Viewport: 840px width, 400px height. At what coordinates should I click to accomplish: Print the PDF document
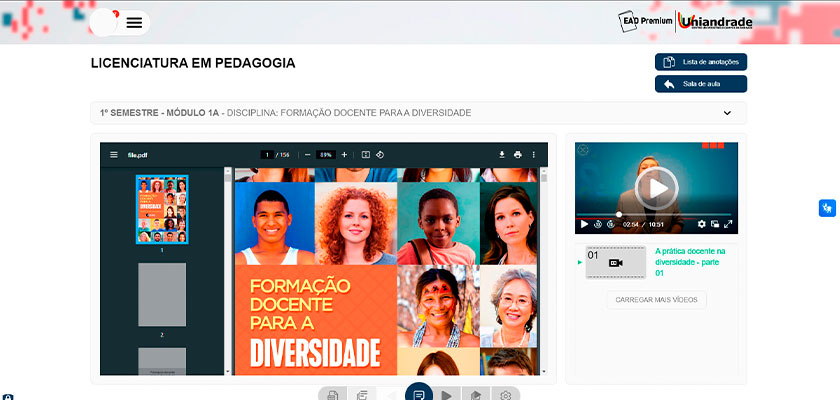point(518,155)
